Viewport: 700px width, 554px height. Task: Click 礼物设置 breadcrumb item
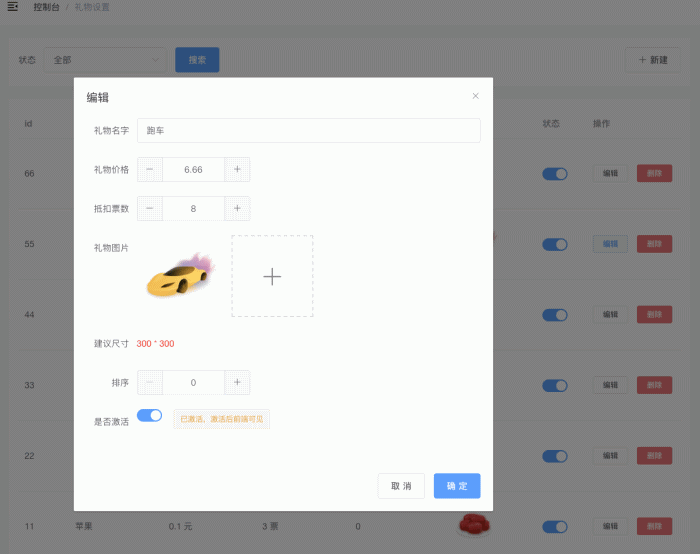click(92, 7)
